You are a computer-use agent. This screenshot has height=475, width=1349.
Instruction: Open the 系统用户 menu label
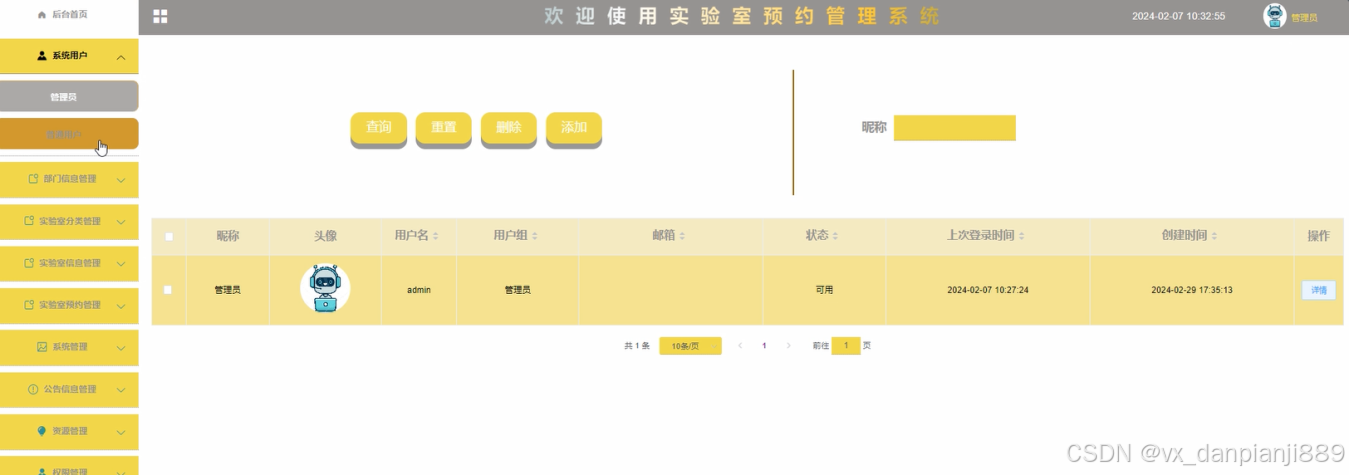69,56
